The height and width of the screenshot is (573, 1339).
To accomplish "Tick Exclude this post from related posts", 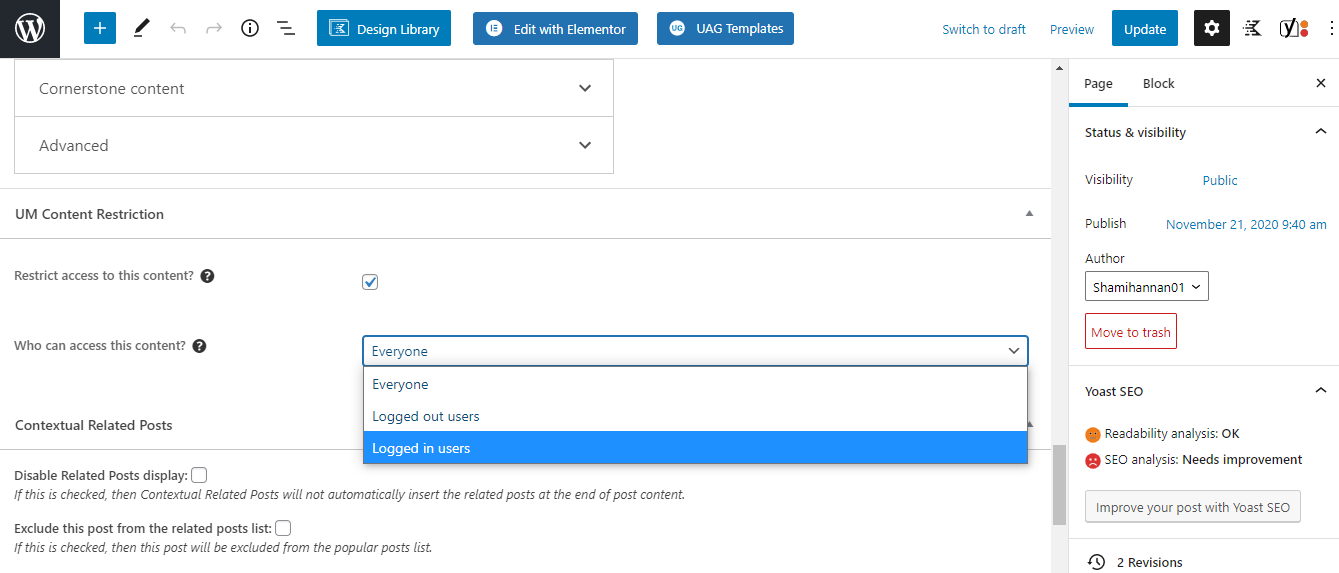I will point(283,528).
